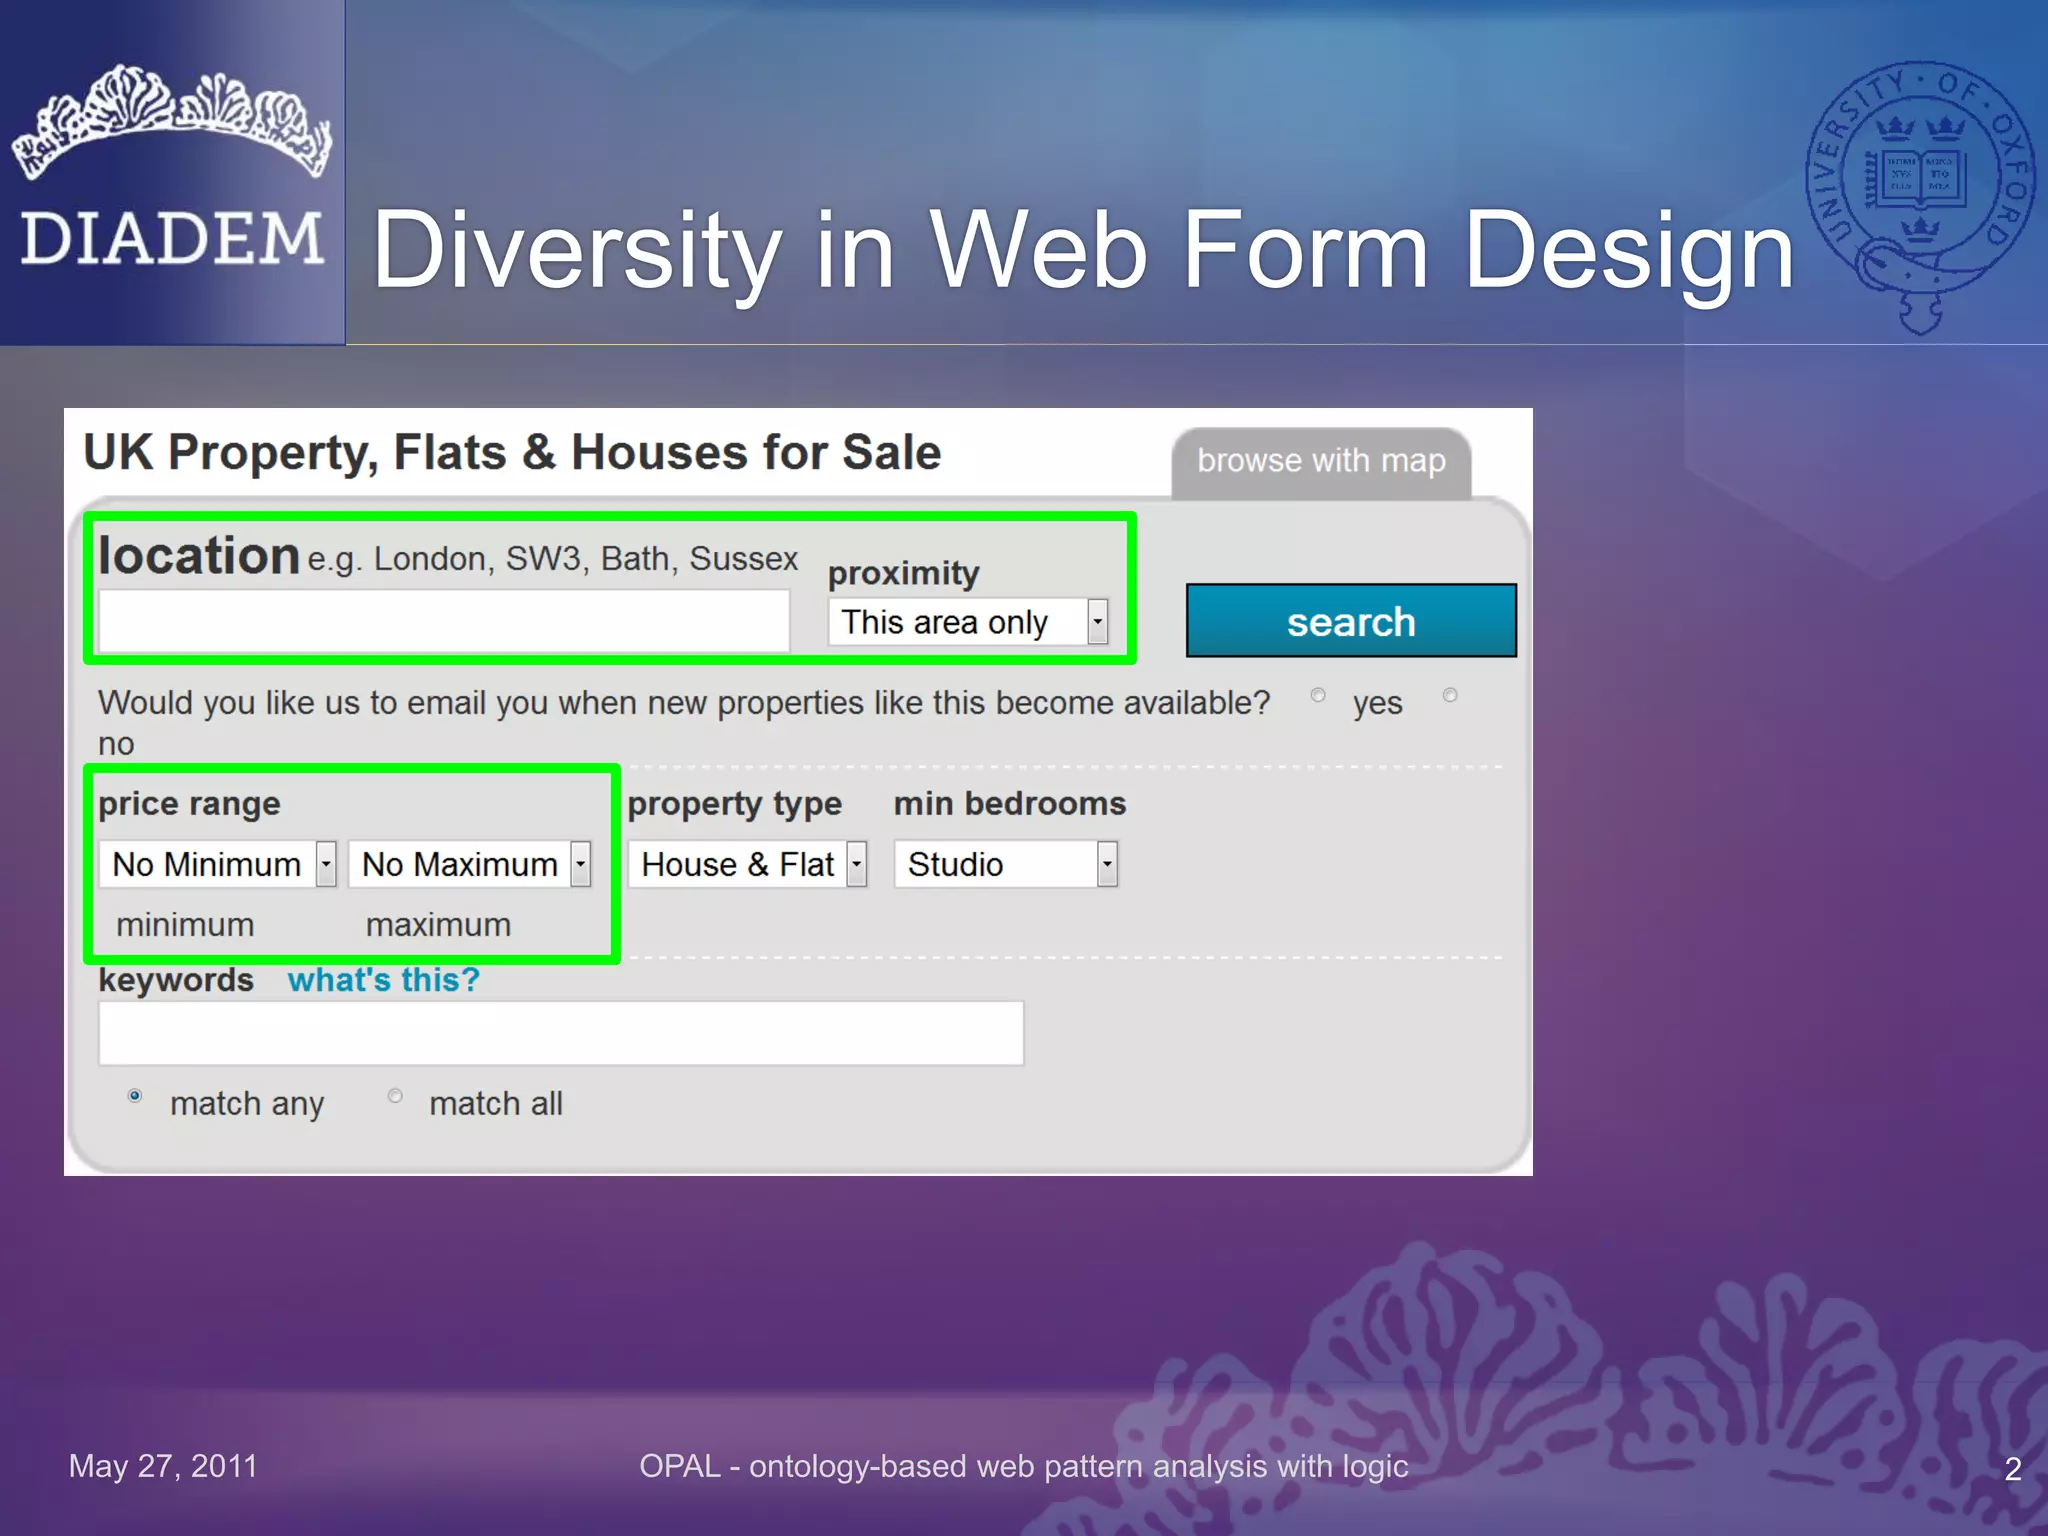Click the 'May 27, 2011' footer date

point(163,1466)
